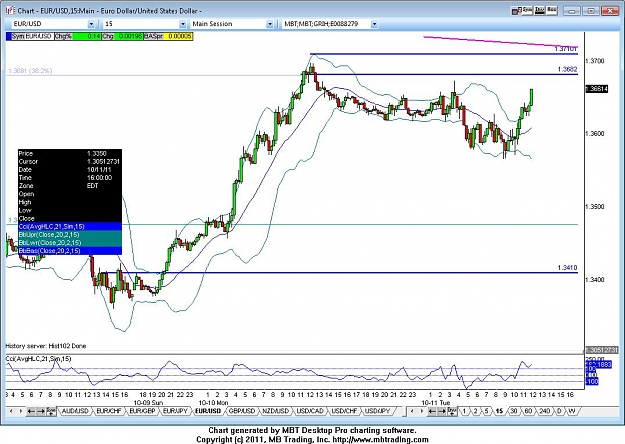
Task: Minimize the chart window
Action: (x=572, y=11)
